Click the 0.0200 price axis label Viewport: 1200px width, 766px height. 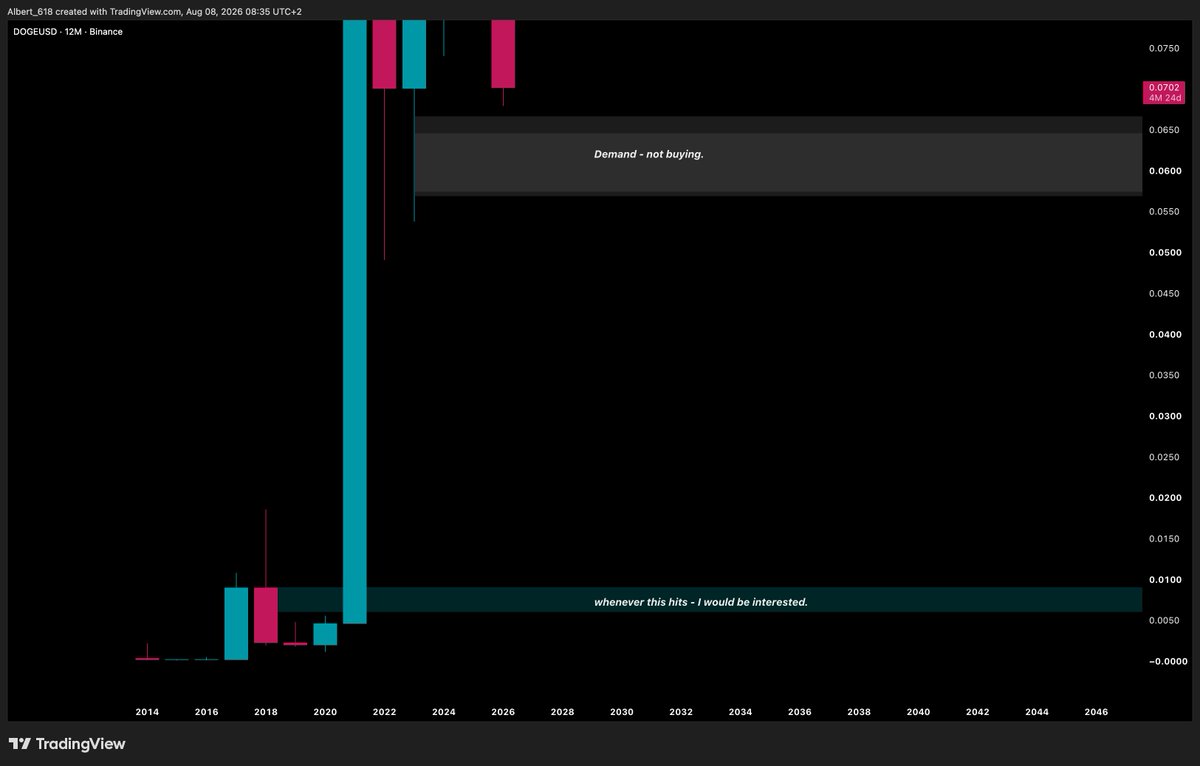[x=1165, y=498]
